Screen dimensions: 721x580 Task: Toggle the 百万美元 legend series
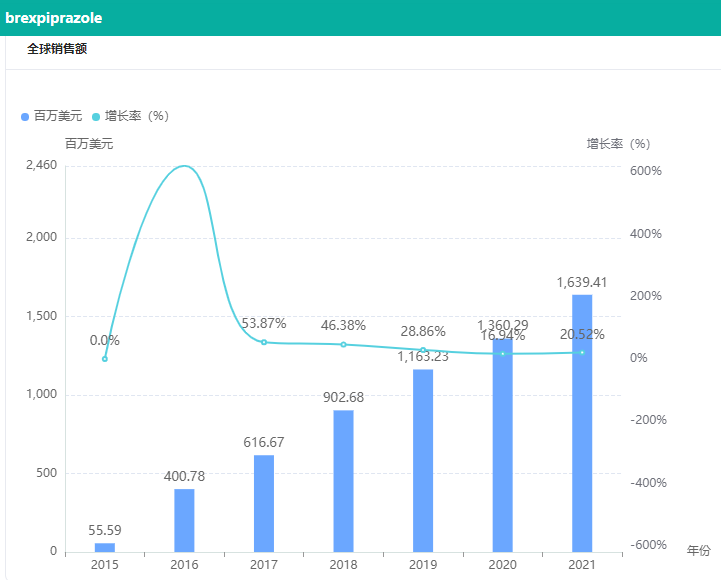52,116
